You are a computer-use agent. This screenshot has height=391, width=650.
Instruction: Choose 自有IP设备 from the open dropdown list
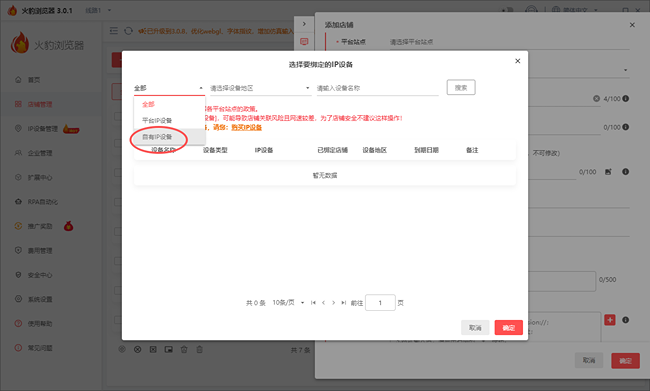point(169,136)
